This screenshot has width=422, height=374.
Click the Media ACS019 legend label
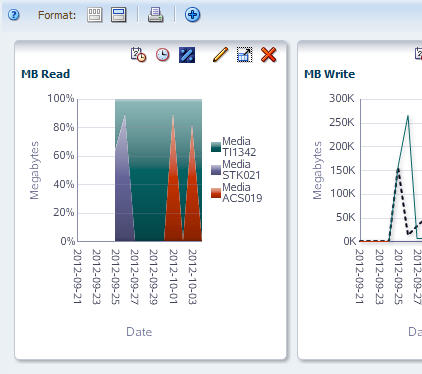(242, 193)
